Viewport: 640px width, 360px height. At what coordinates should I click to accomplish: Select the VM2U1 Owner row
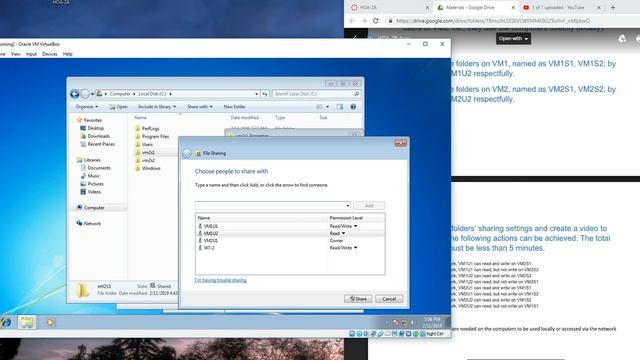(x=290, y=241)
